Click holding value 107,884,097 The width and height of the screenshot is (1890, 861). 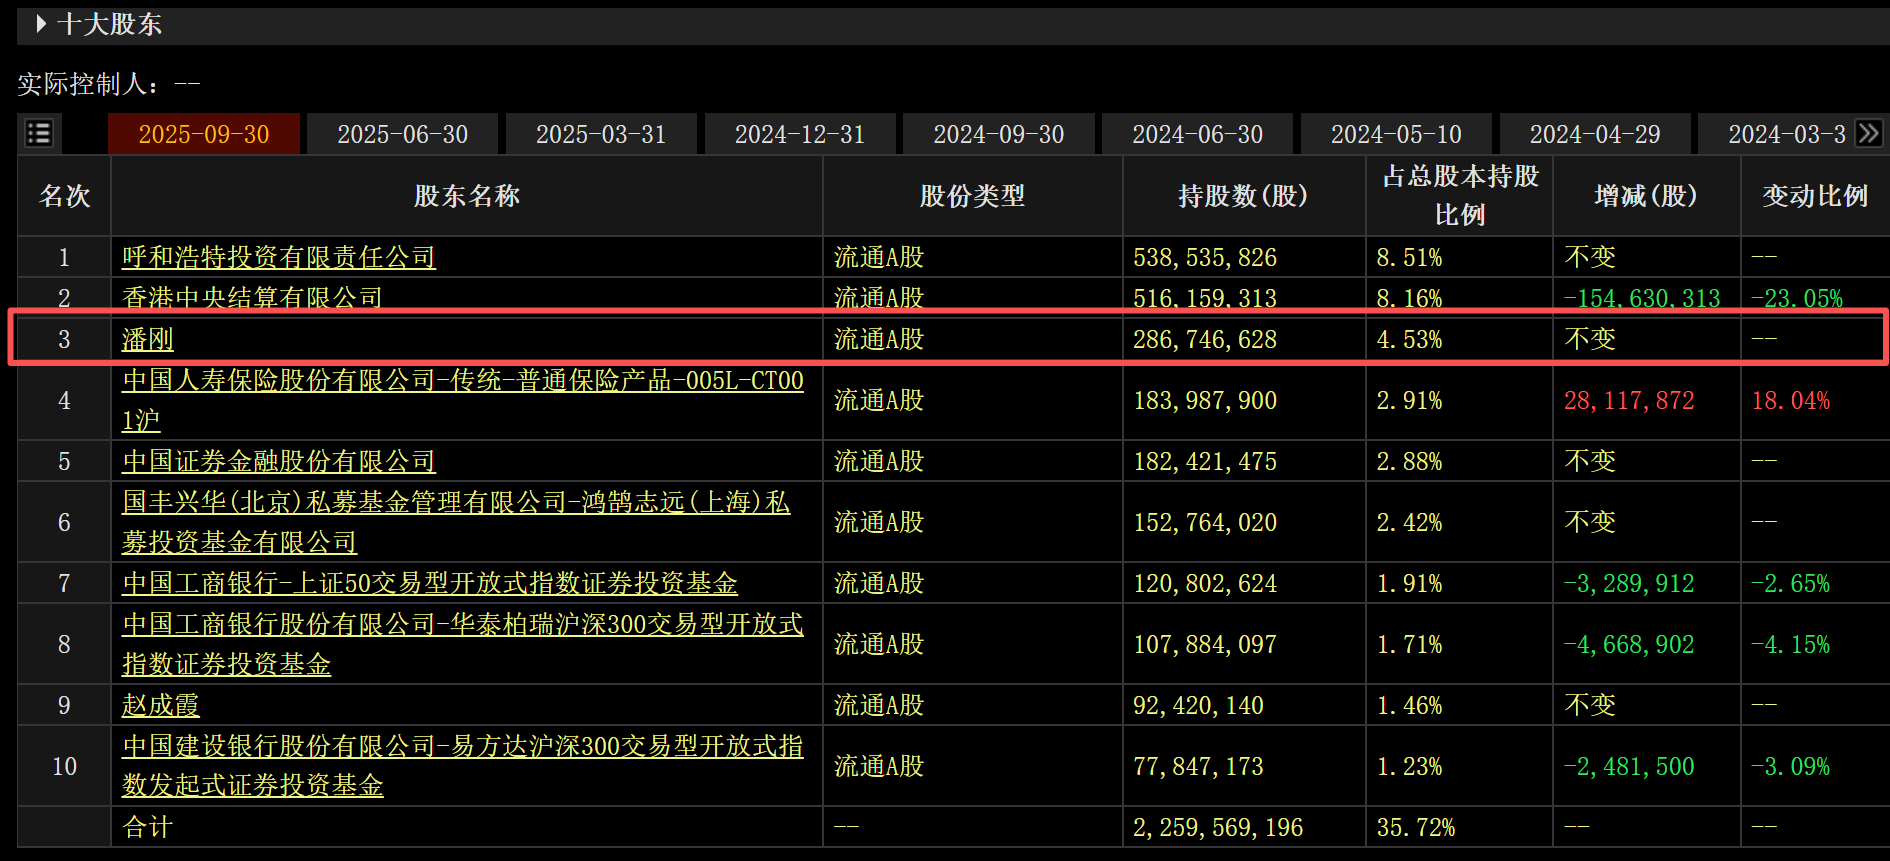[1205, 644]
